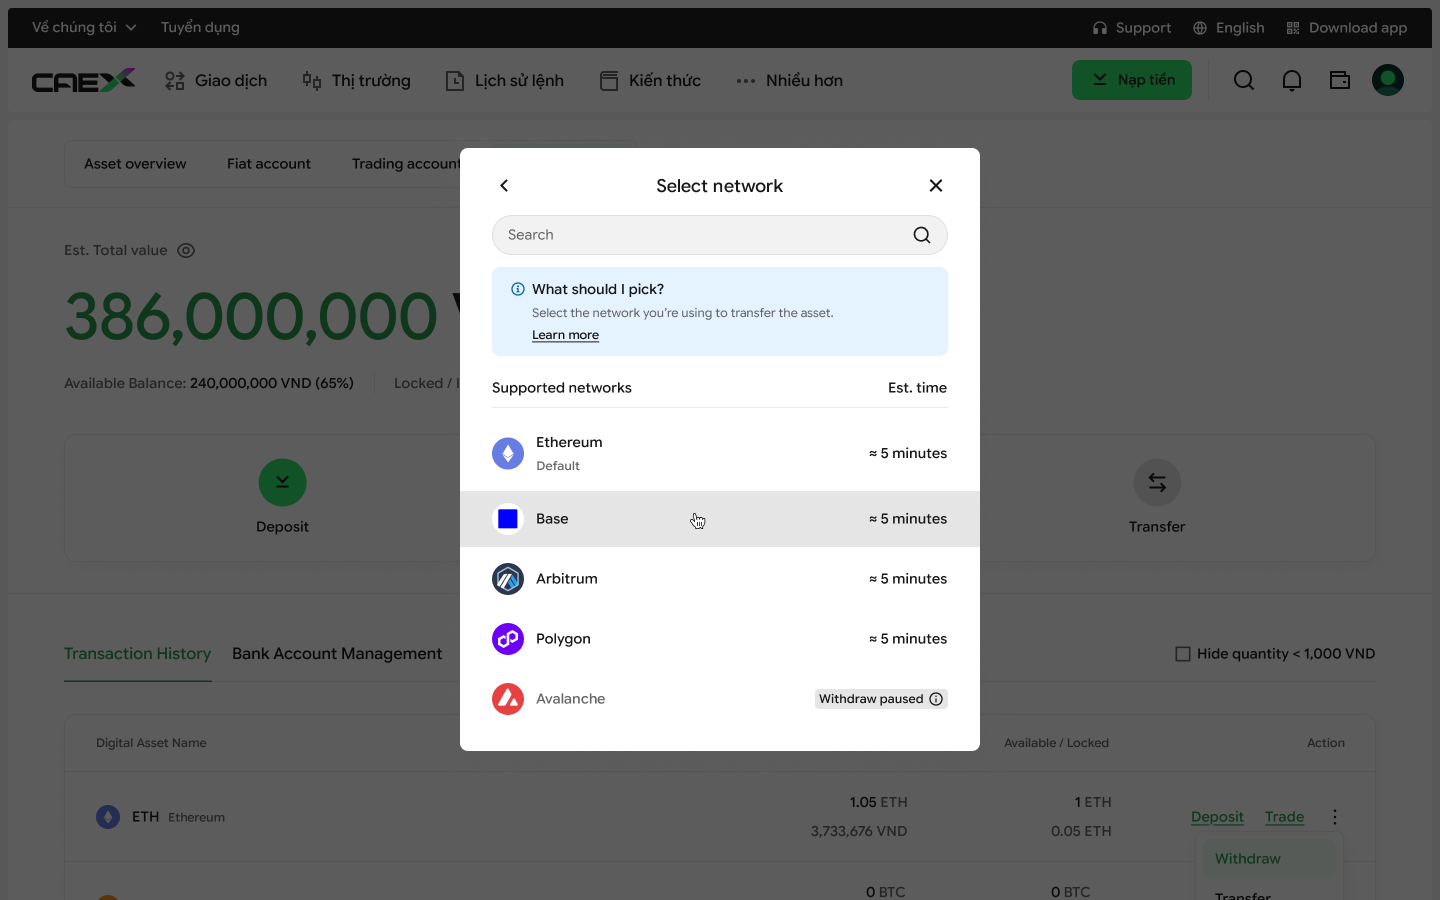Click the Trade link in ETH row
Image resolution: width=1440 pixels, height=900 pixels.
[x=1284, y=817]
